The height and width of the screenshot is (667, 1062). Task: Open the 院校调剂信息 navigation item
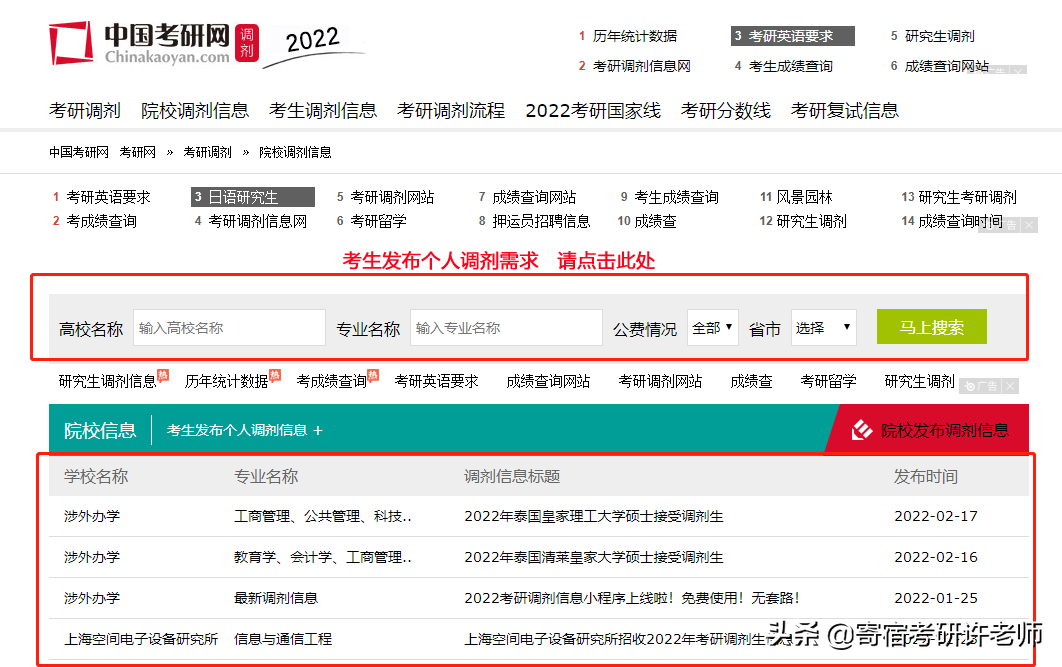pyautogui.click(x=195, y=110)
